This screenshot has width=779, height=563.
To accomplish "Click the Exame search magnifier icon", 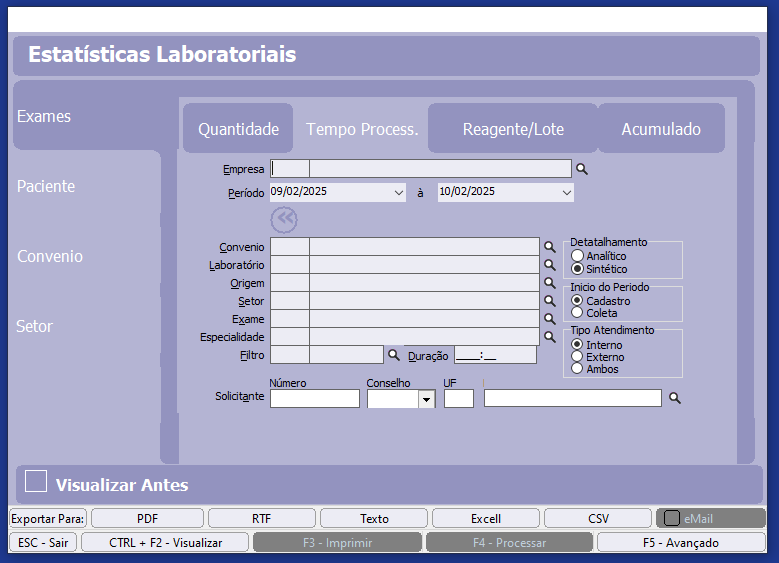I will (x=549, y=318).
